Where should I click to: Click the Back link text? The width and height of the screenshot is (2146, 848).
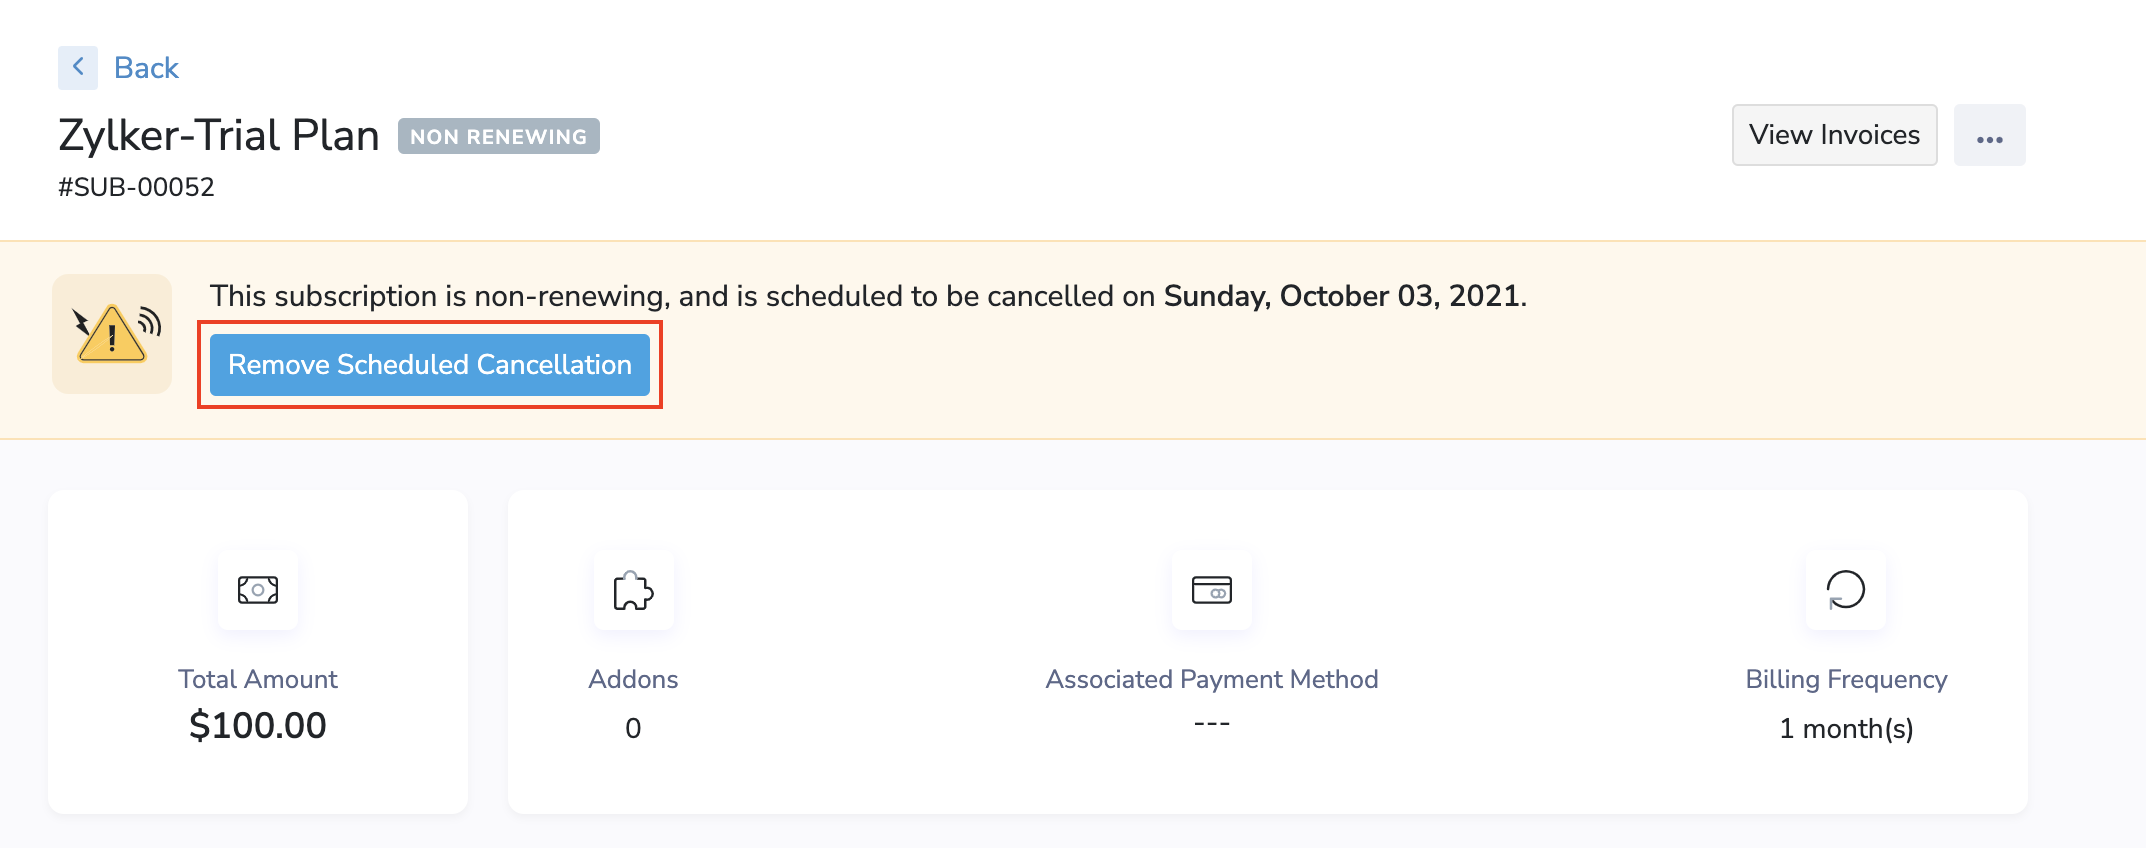tap(146, 68)
